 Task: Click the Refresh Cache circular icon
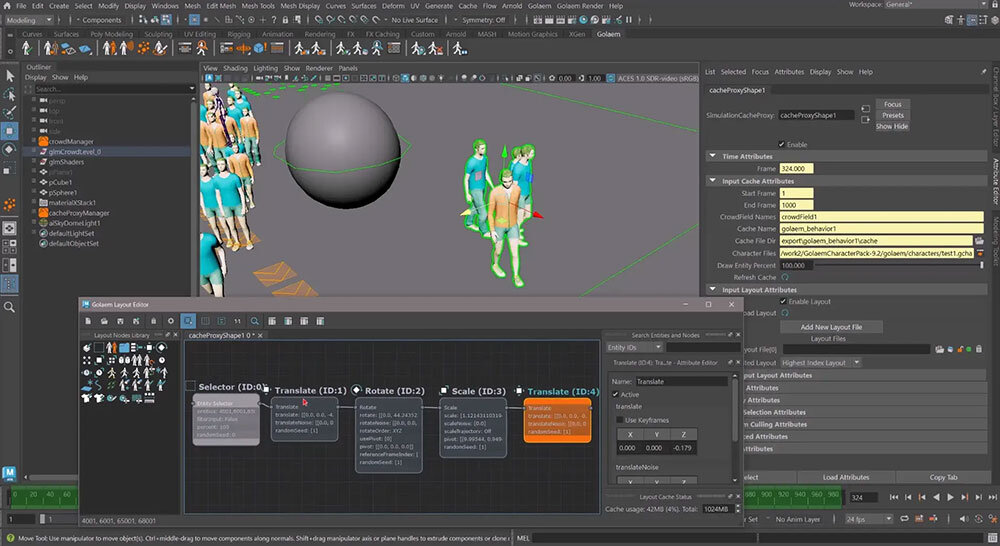[x=785, y=277]
